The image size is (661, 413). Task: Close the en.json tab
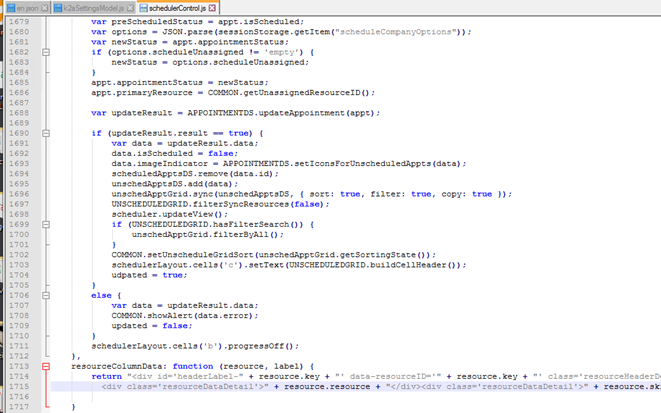pos(45,7)
